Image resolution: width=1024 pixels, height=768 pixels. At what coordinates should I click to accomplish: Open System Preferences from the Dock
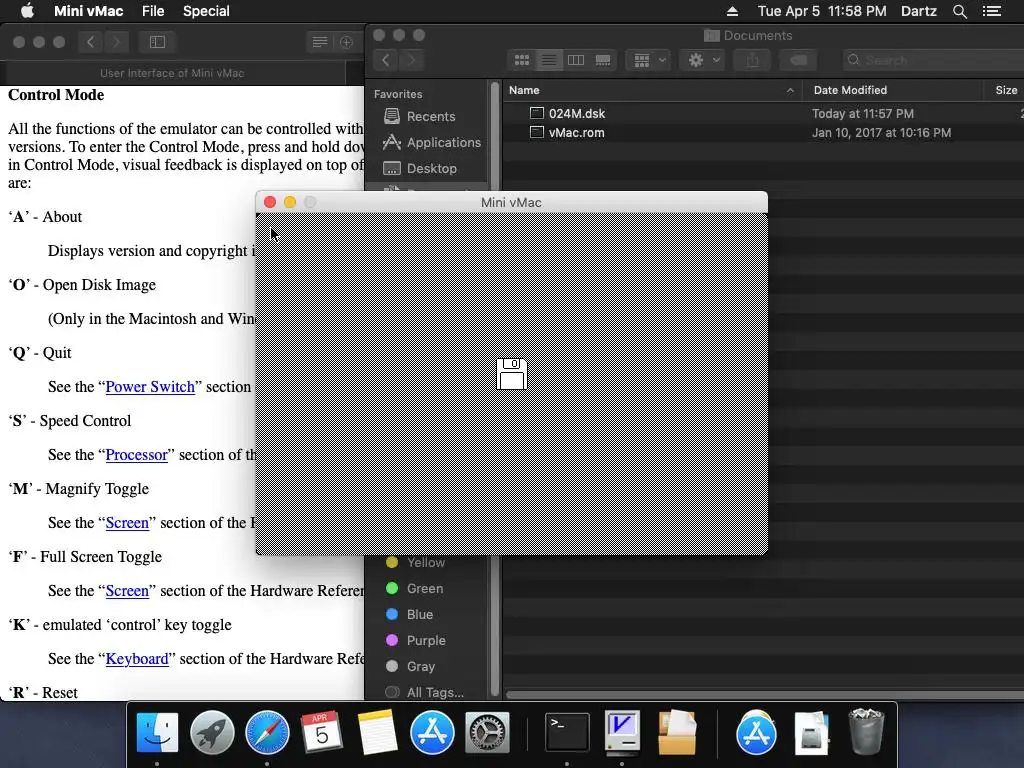(x=487, y=732)
